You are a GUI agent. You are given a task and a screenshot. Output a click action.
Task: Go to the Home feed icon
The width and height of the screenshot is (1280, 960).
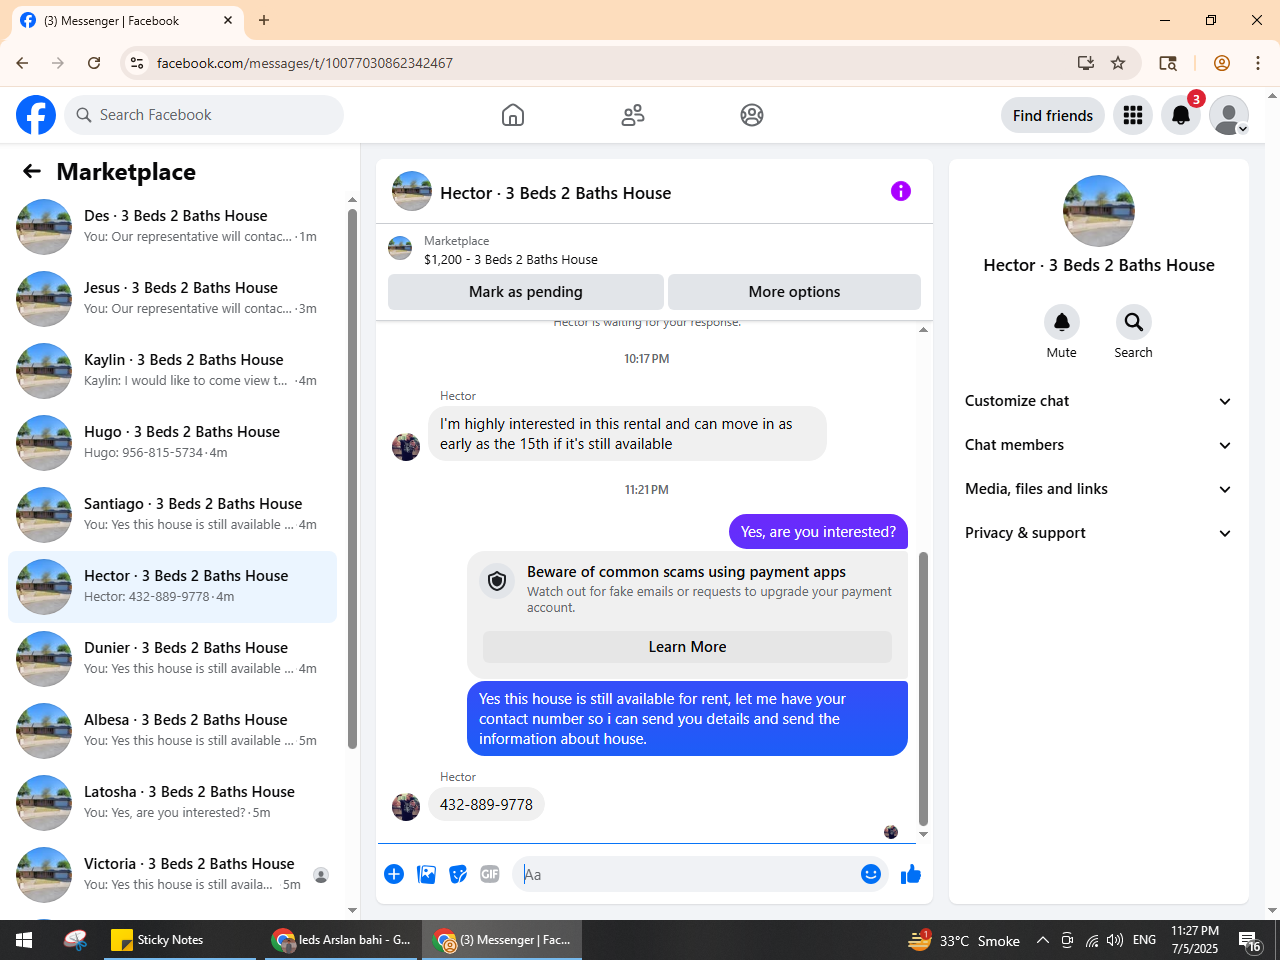coord(513,115)
